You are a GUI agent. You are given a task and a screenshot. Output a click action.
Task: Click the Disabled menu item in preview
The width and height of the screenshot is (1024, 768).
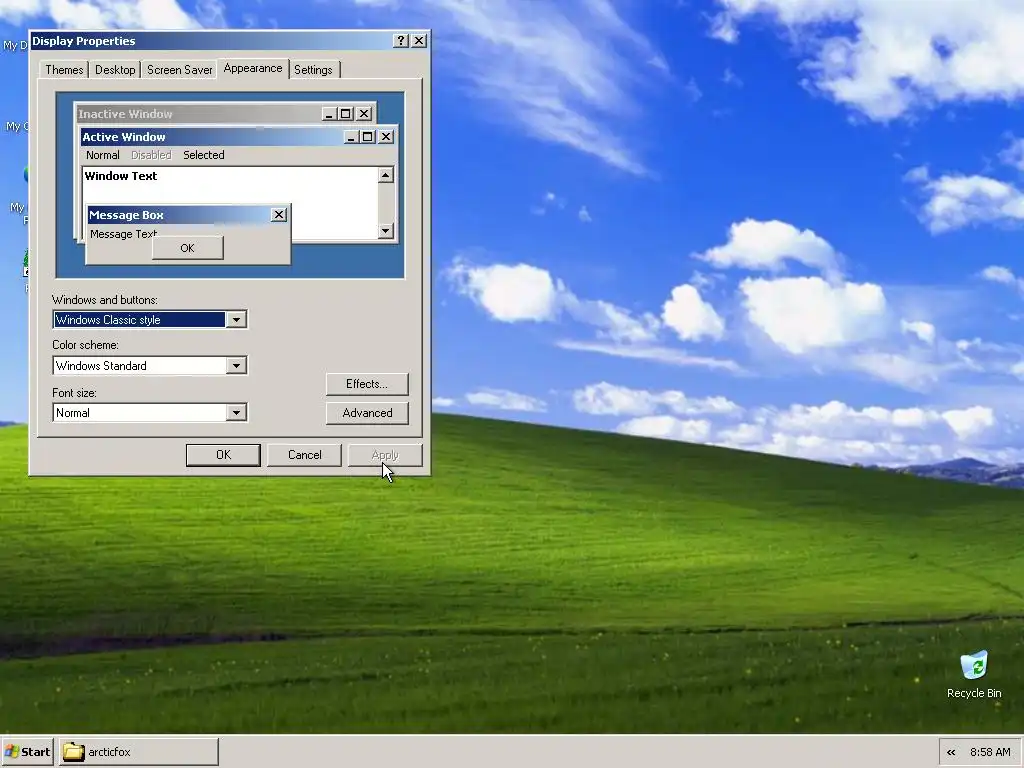(x=151, y=155)
